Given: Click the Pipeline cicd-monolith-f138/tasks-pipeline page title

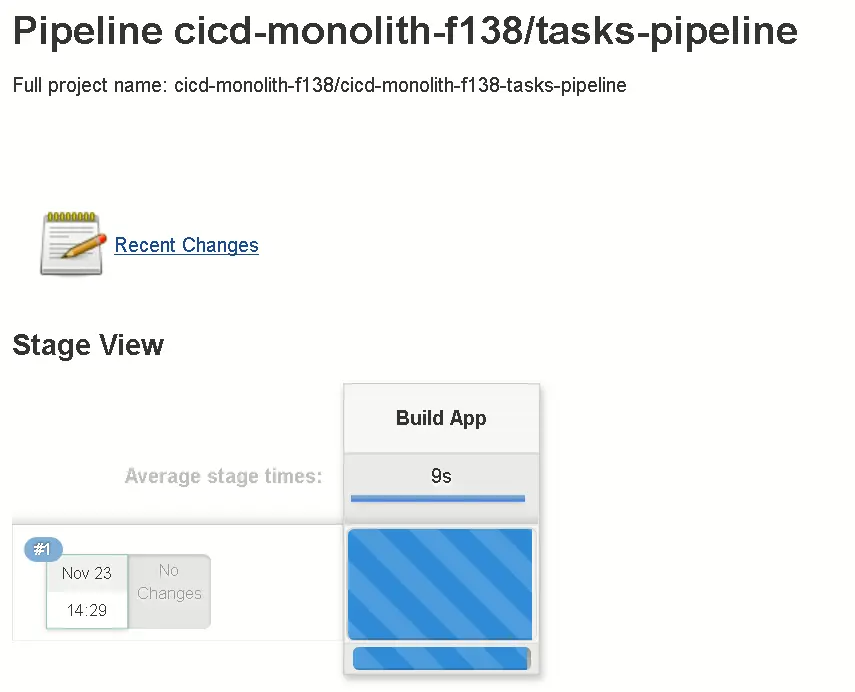Looking at the screenshot, I should [x=405, y=32].
